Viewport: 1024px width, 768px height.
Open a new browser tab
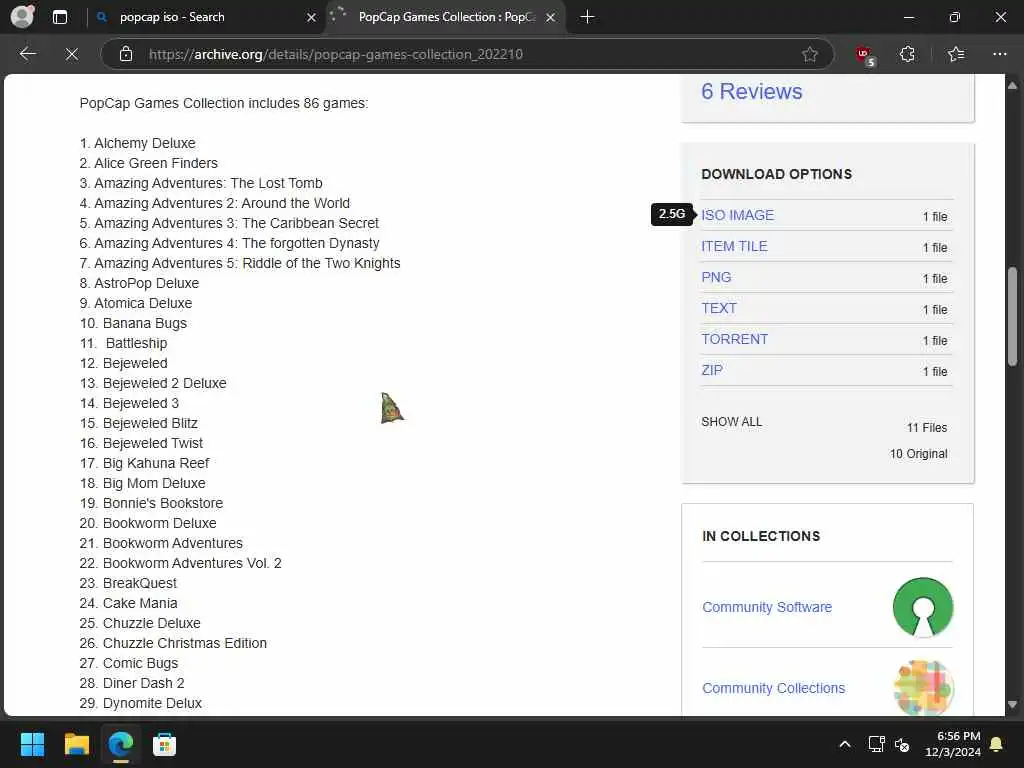point(587,17)
